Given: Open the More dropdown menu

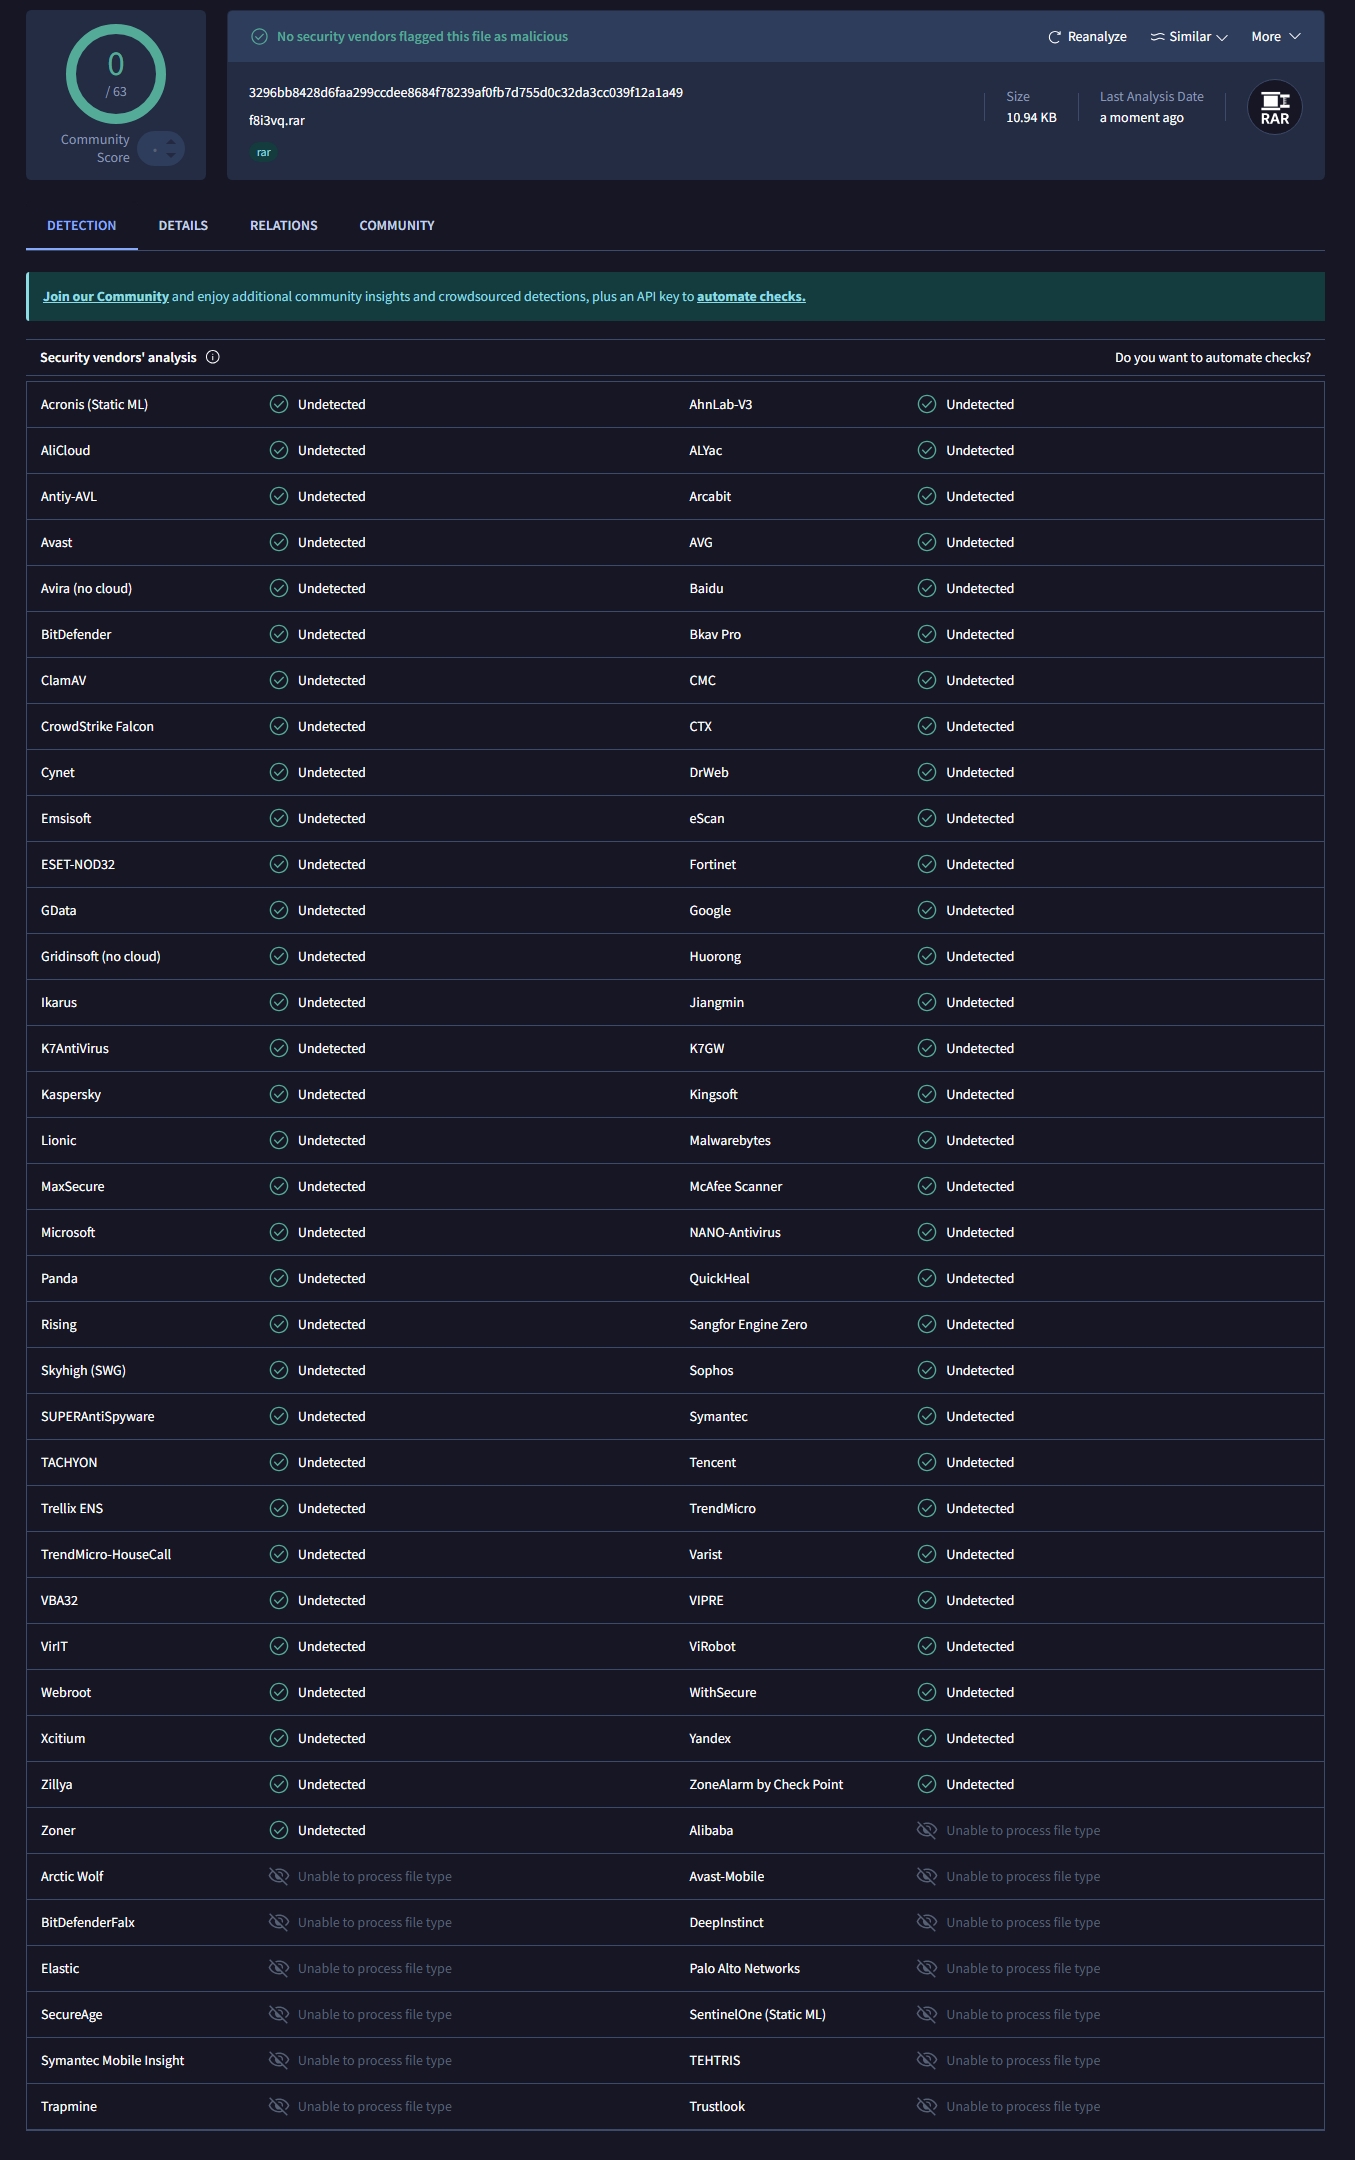Looking at the screenshot, I should 1275,37.
